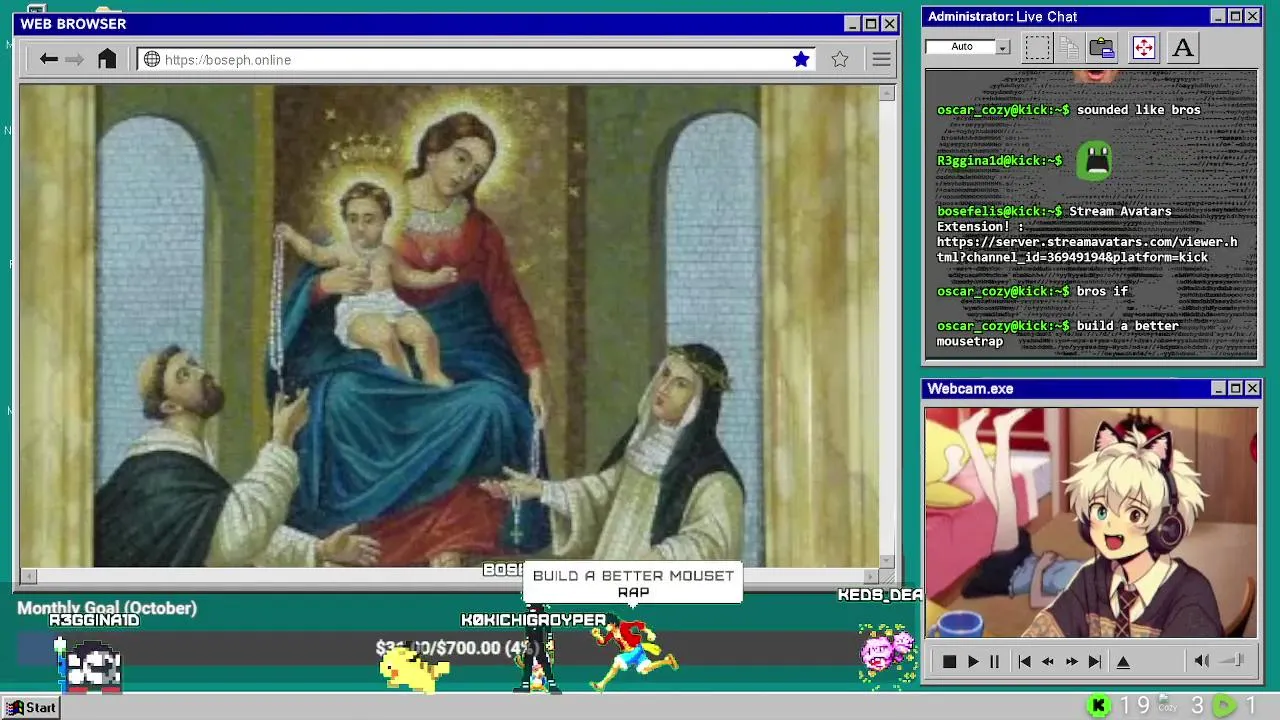This screenshot has height=720, width=1280.
Task: Go forward in the web browser
Action: tap(74, 59)
